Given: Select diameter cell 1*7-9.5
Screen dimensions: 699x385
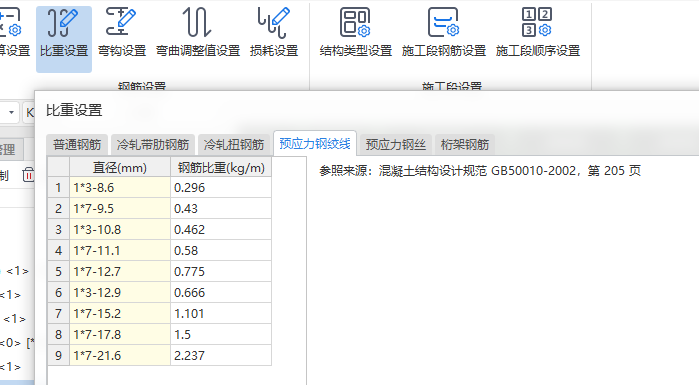Looking at the screenshot, I should (120, 209).
